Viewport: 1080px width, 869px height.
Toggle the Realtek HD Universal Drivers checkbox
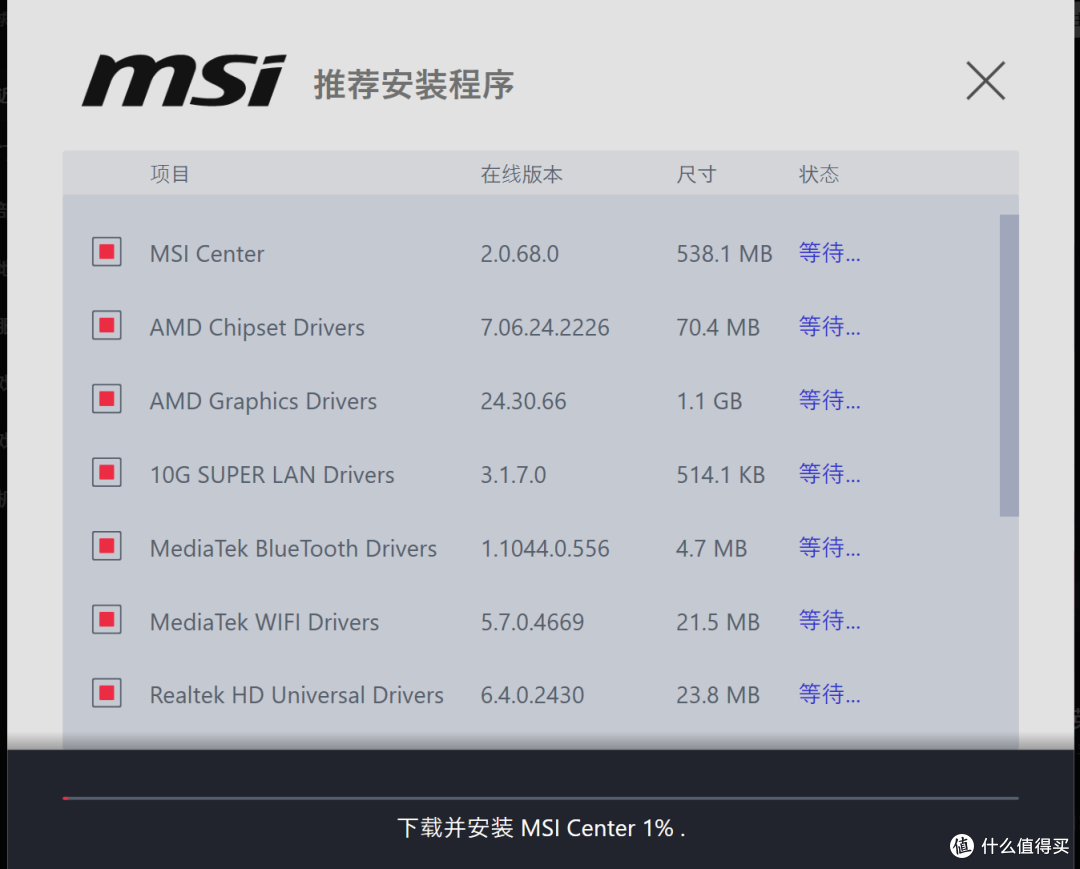tap(107, 693)
